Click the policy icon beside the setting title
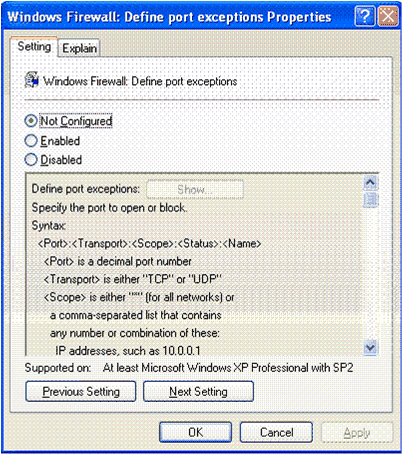The height and width of the screenshot is (458, 405). tap(32, 80)
